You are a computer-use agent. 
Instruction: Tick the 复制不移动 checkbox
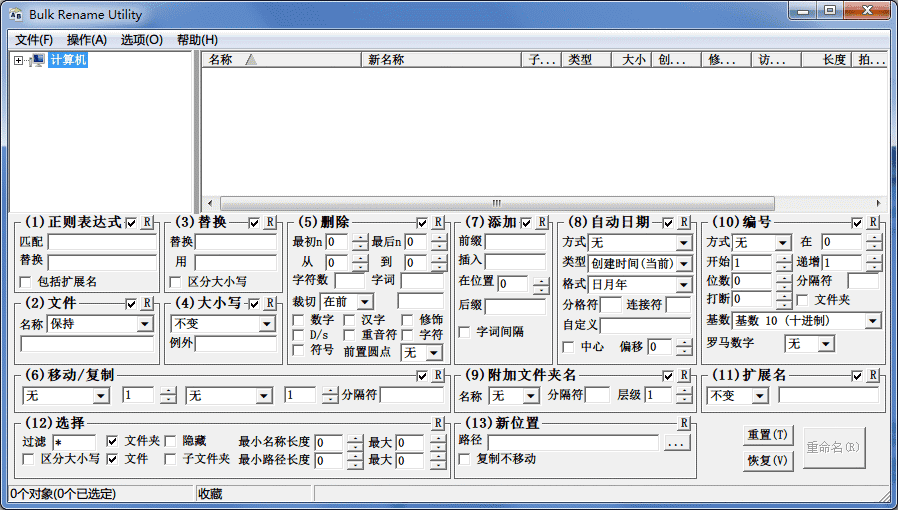pos(465,459)
